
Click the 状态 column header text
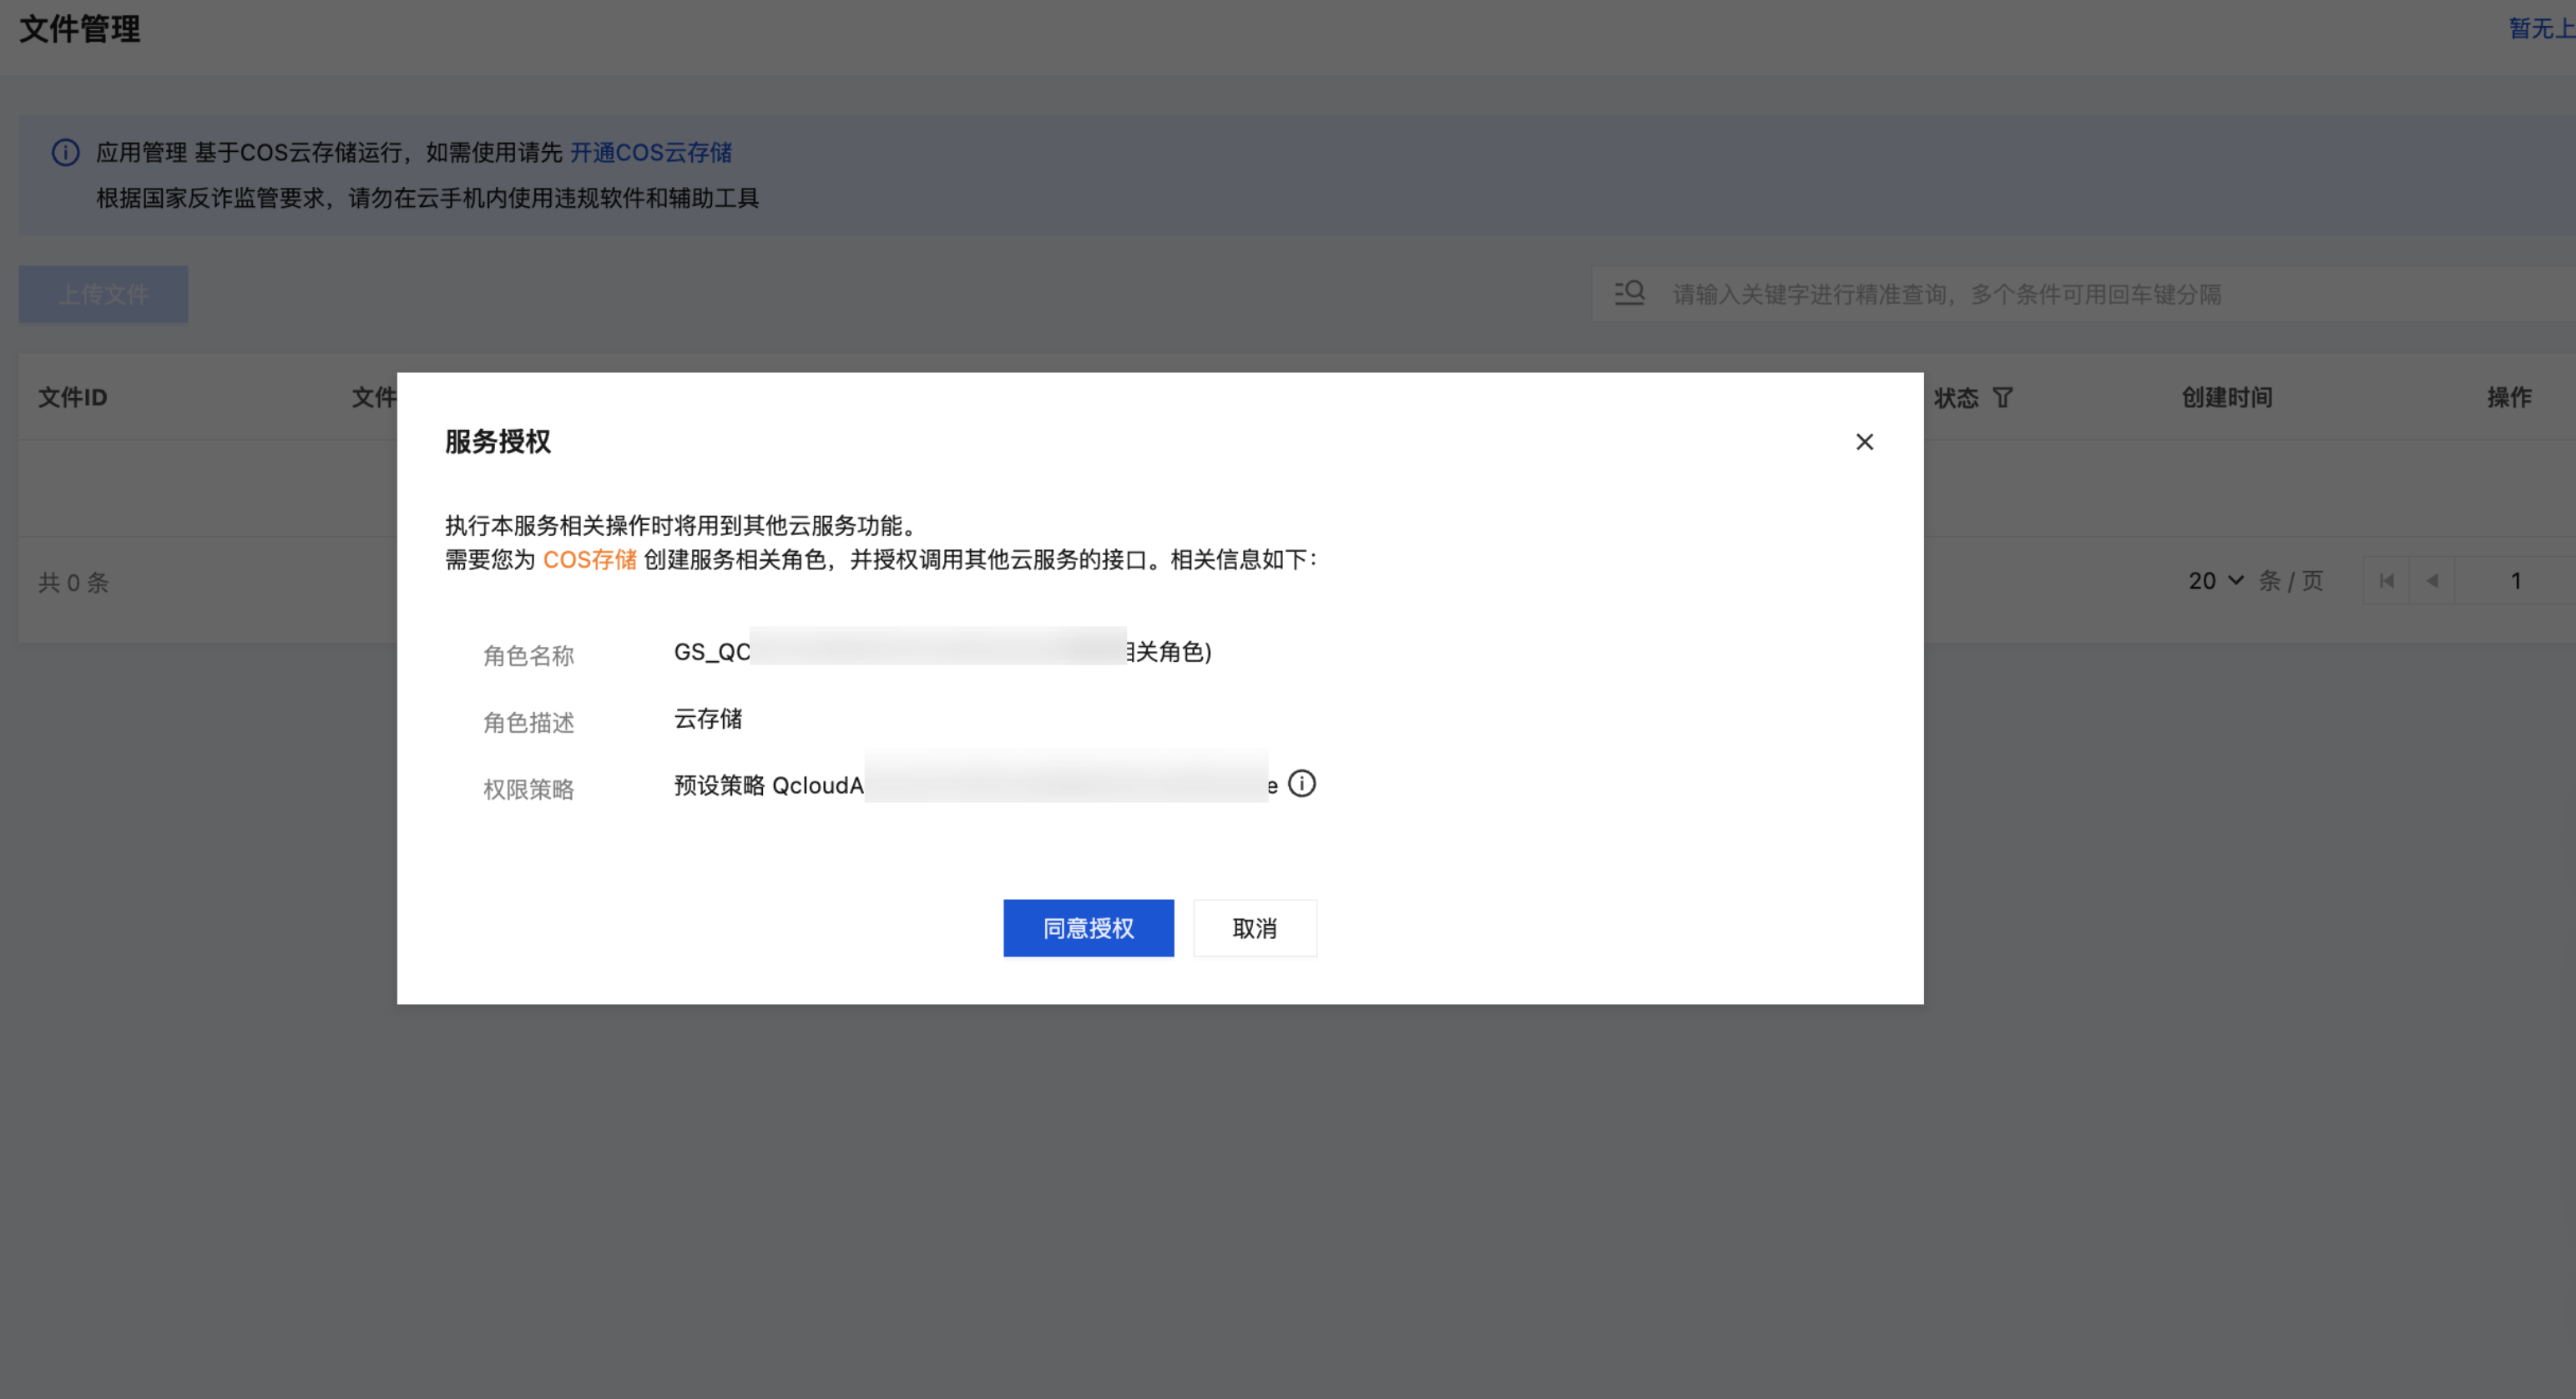click(x=1956, y=398)
